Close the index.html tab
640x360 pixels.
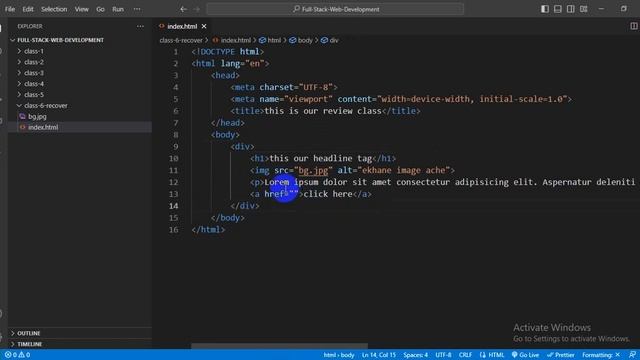point(204,26)
